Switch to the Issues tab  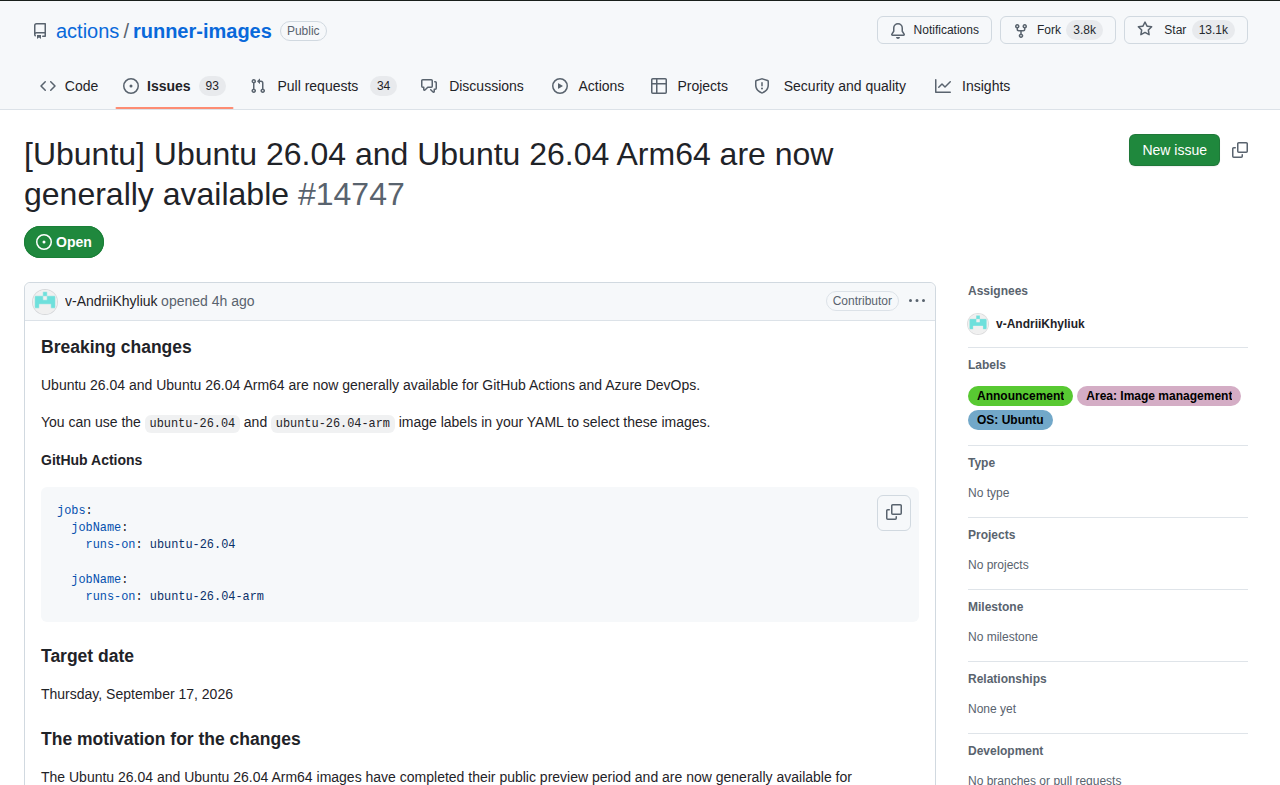click(174, 86)
